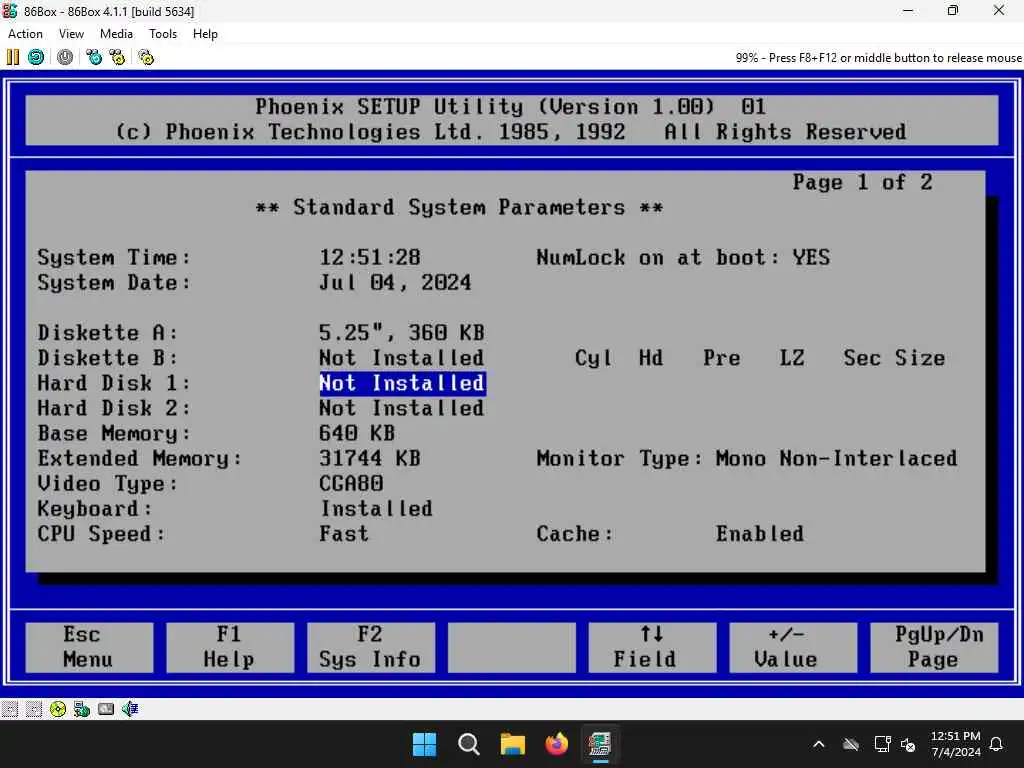Launch Firefox from the taskbar
Viewport: 1024px width, 768px height.
tap(556, 744)
